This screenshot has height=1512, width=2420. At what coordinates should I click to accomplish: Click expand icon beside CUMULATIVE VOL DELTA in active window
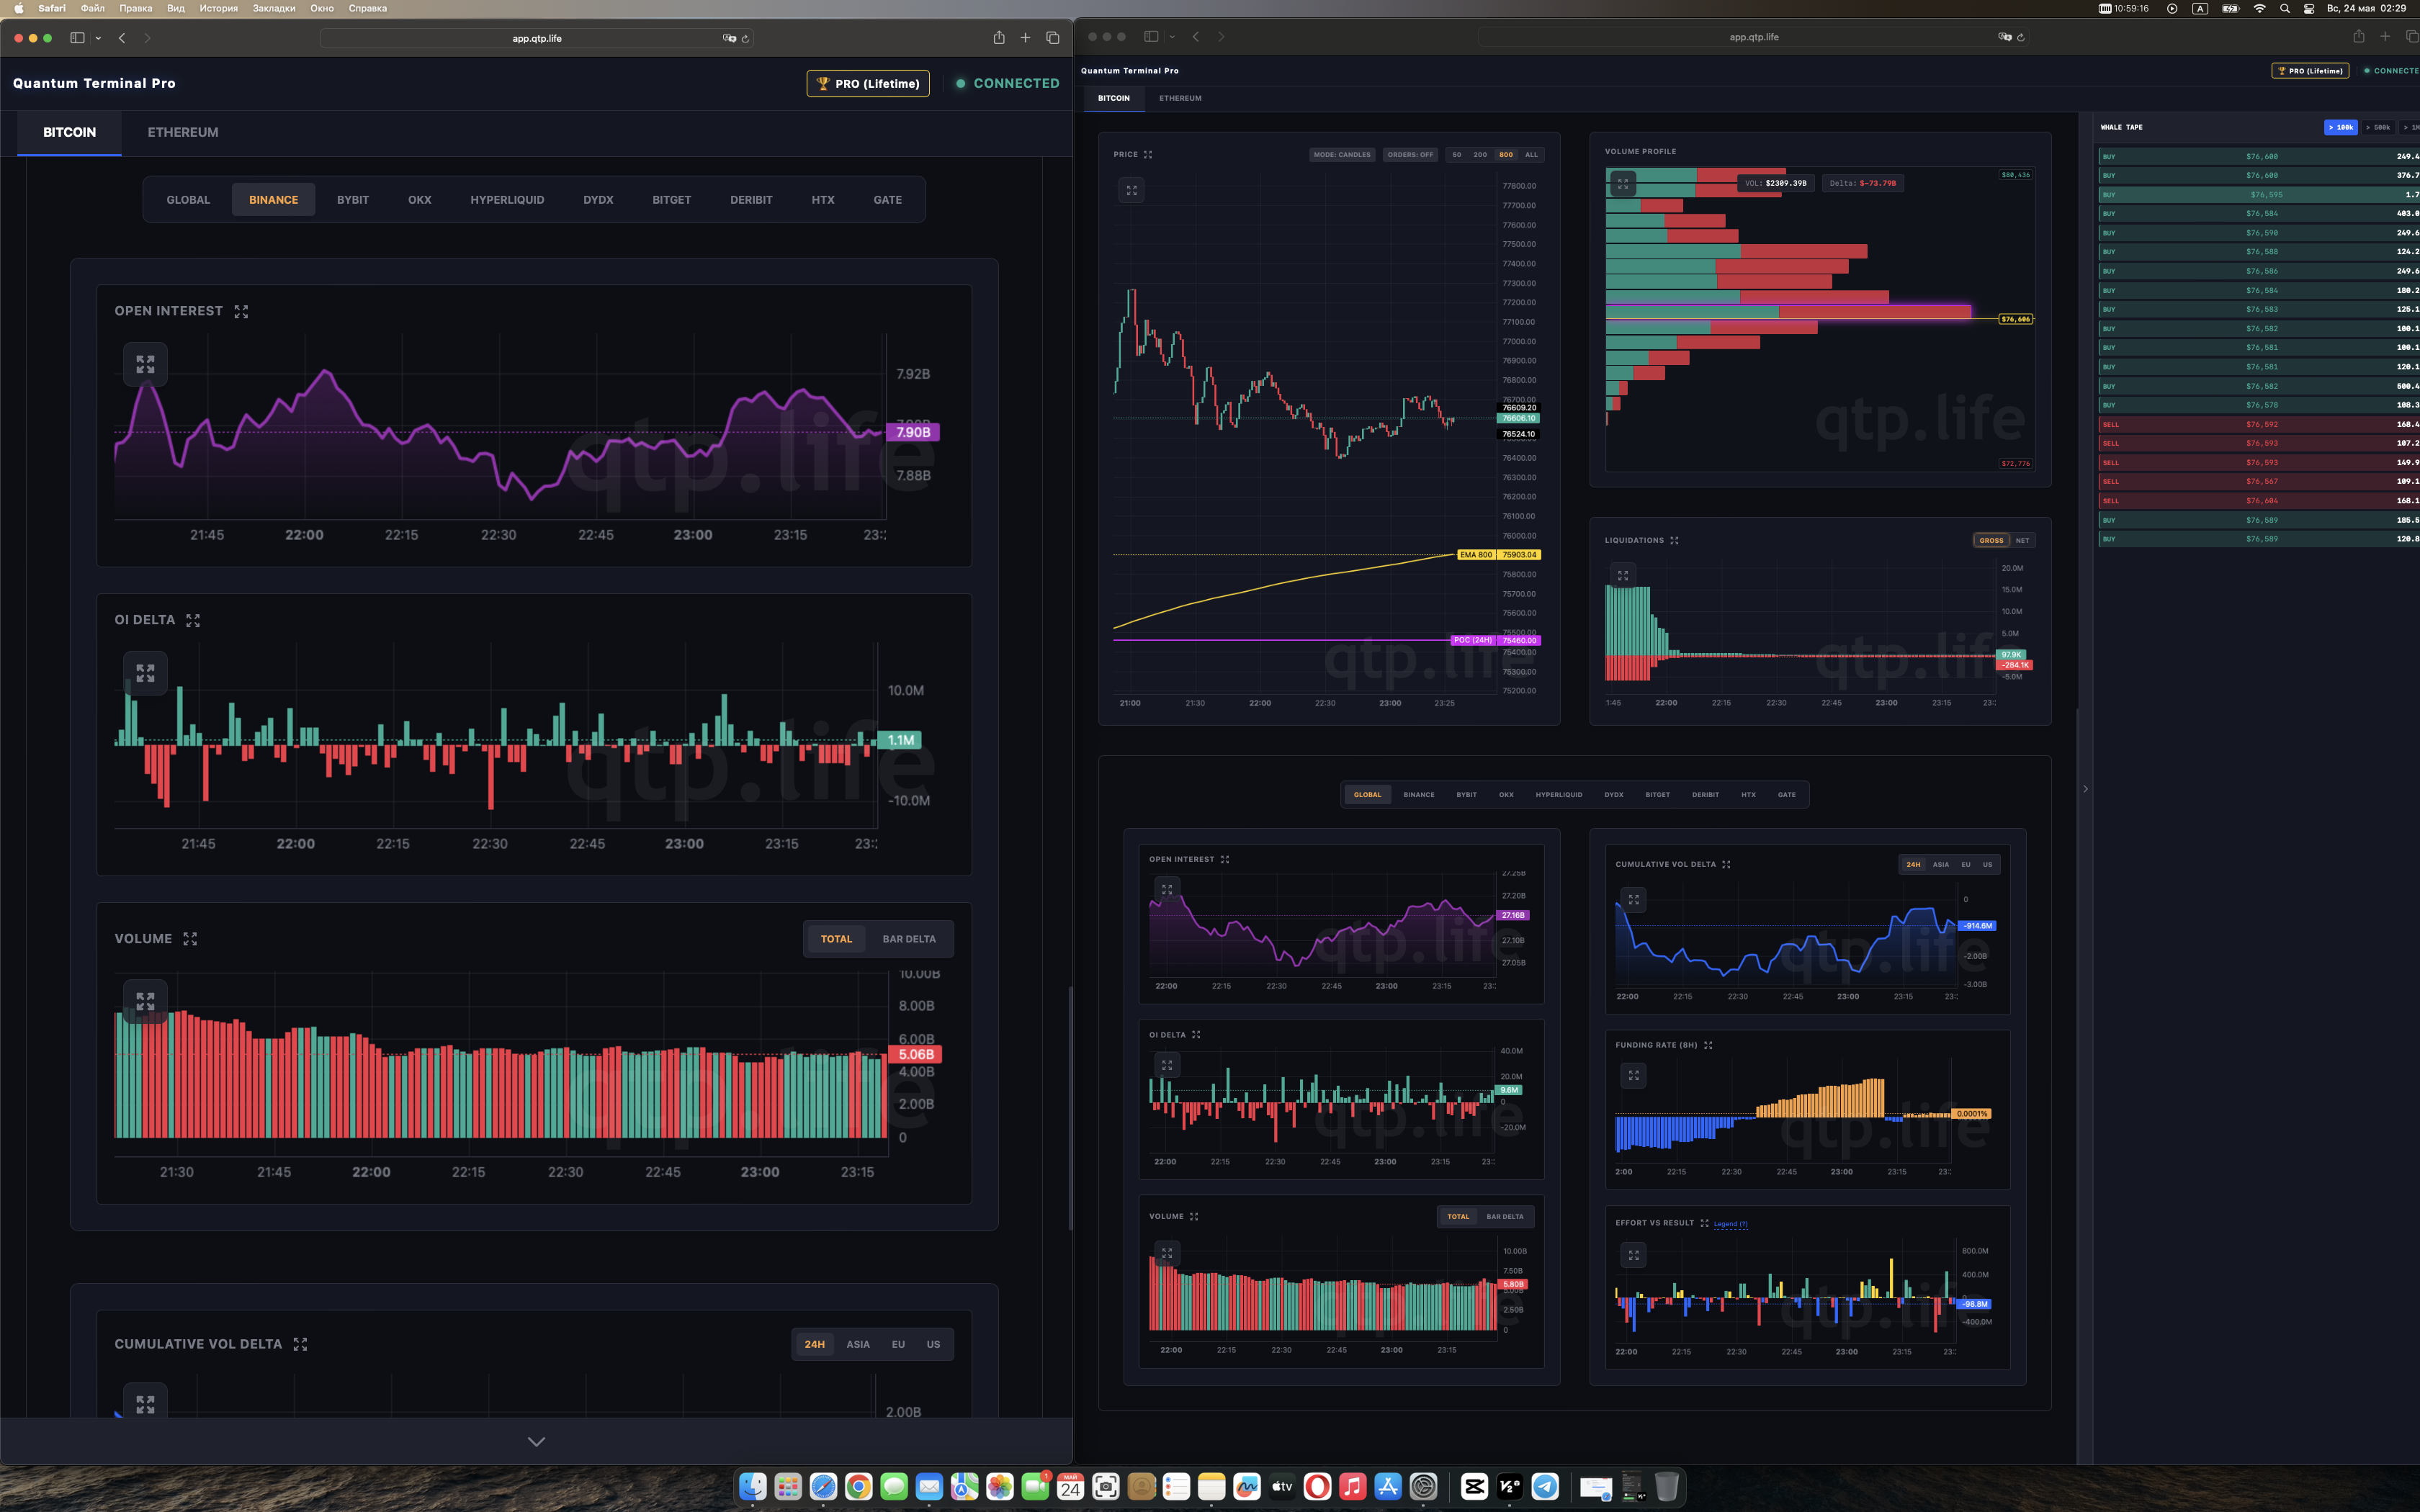coord(300,1345)
